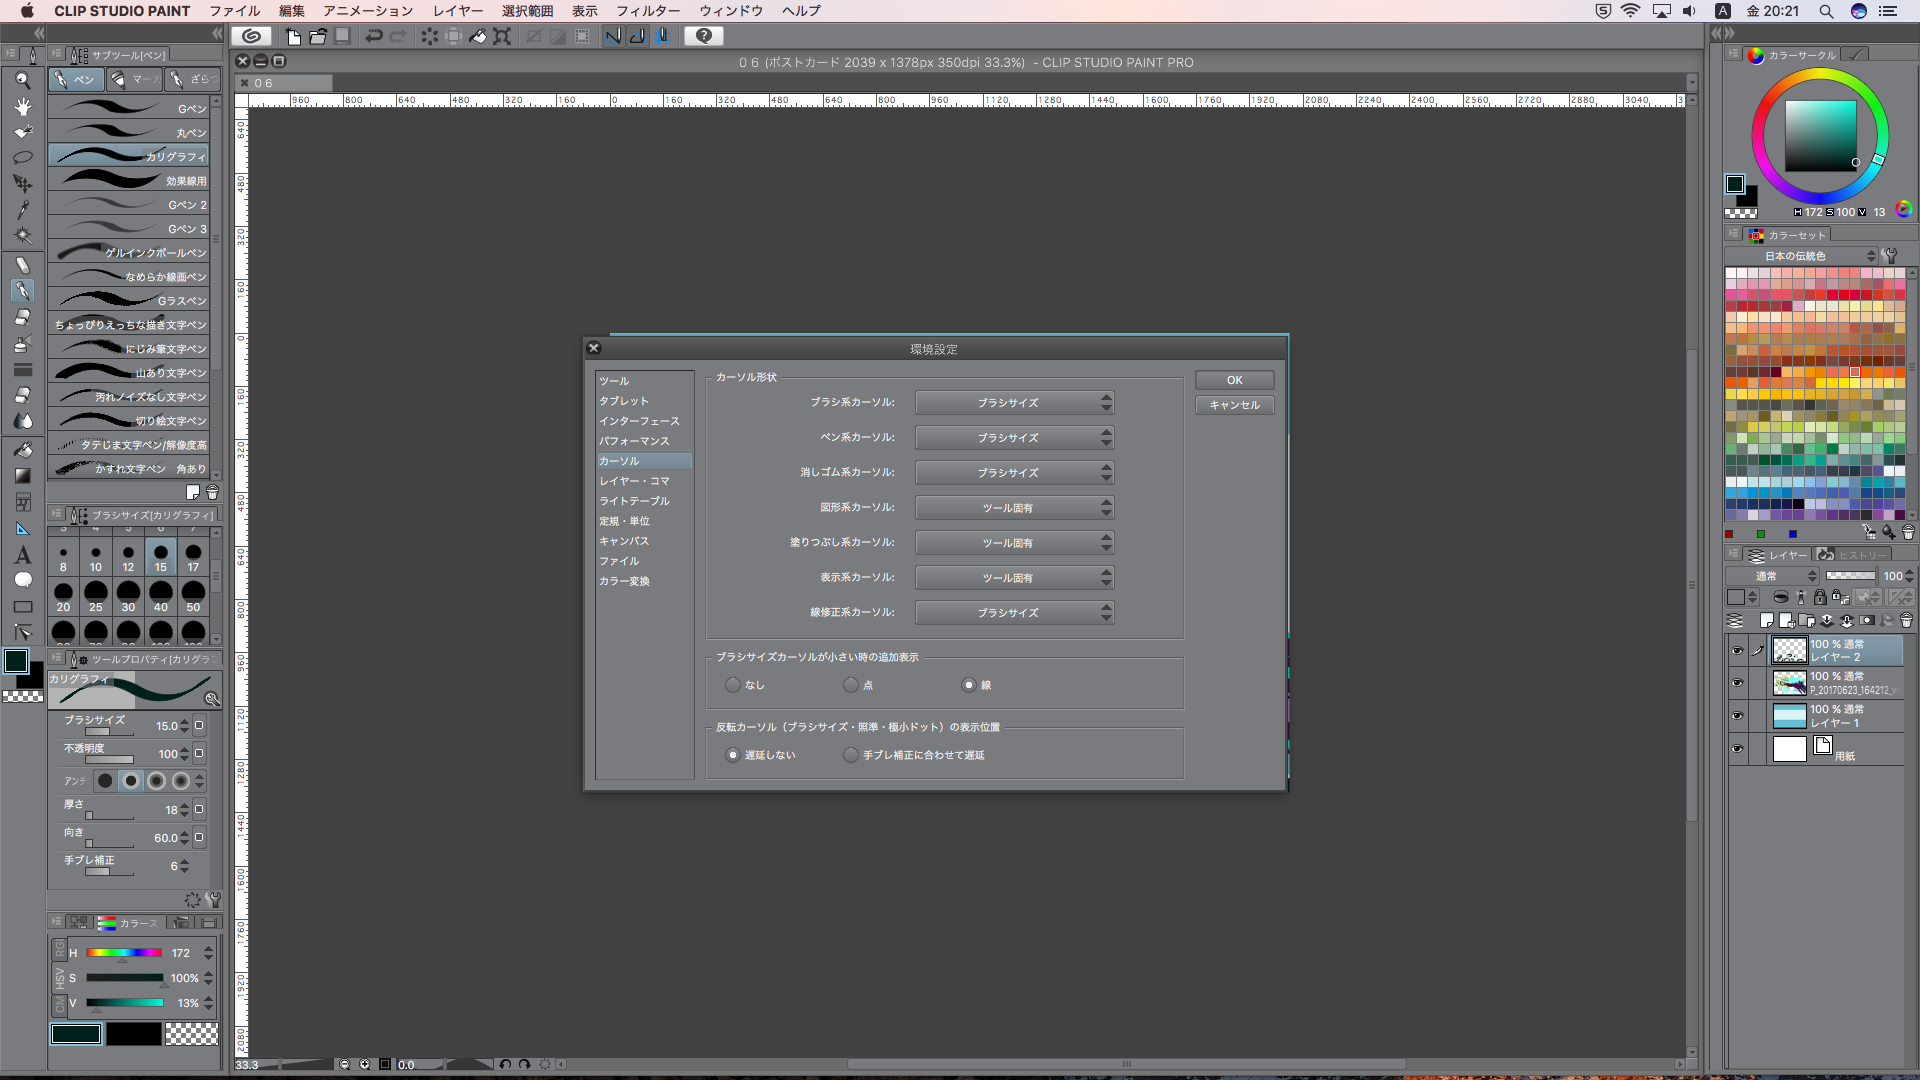Select タブレット in the preferences category list
Image resolution: width=1920 pixels, height=1080 pixels.
[624, 401]
